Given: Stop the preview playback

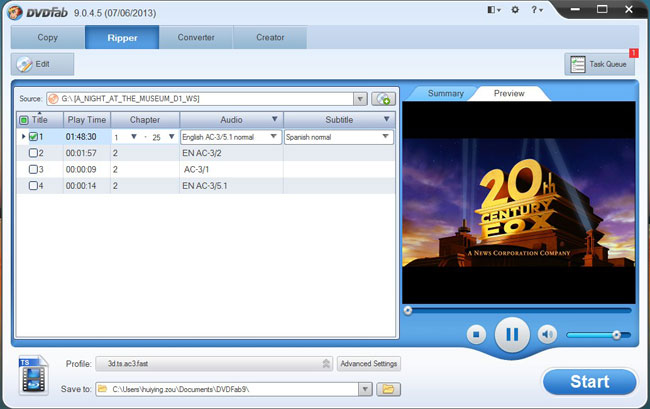Looking at the screenshot, I should pos(476,334).
